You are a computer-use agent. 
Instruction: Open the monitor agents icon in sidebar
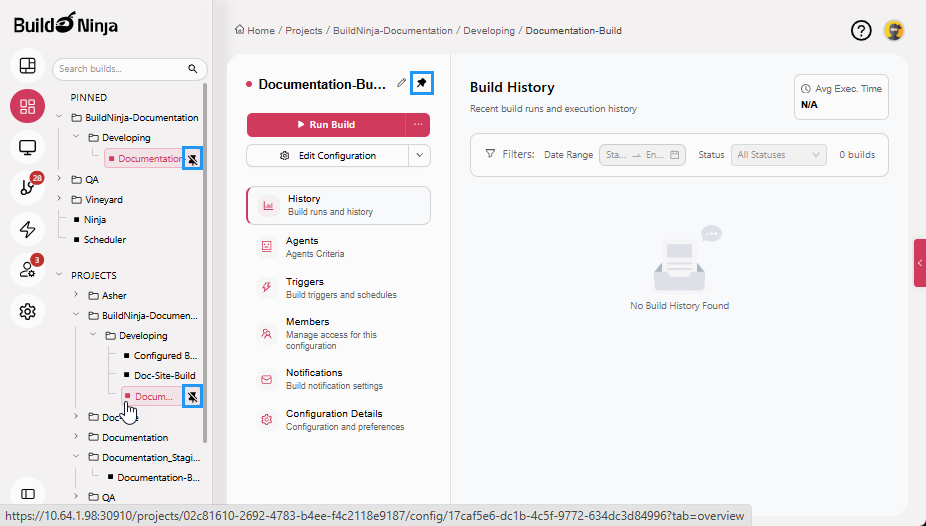(27, 147)
